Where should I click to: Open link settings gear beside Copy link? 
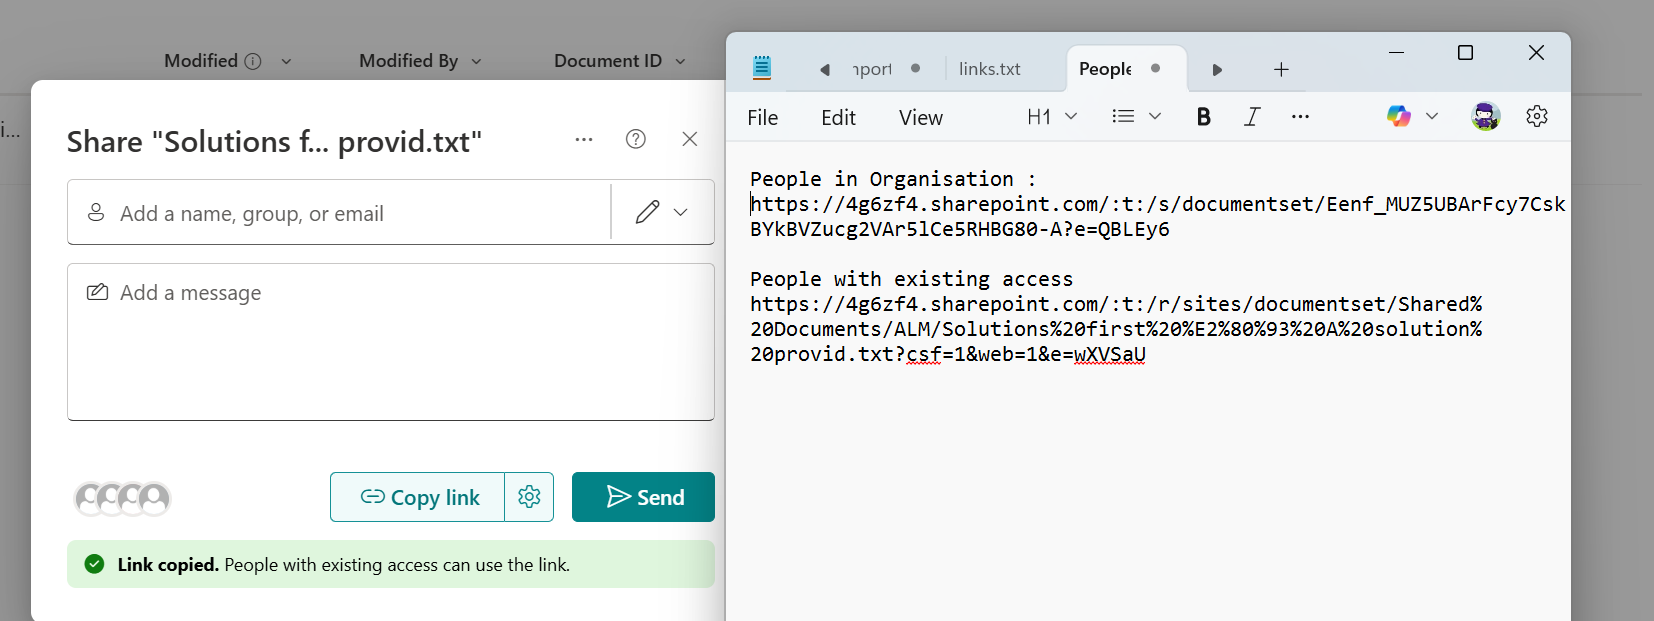529,497
